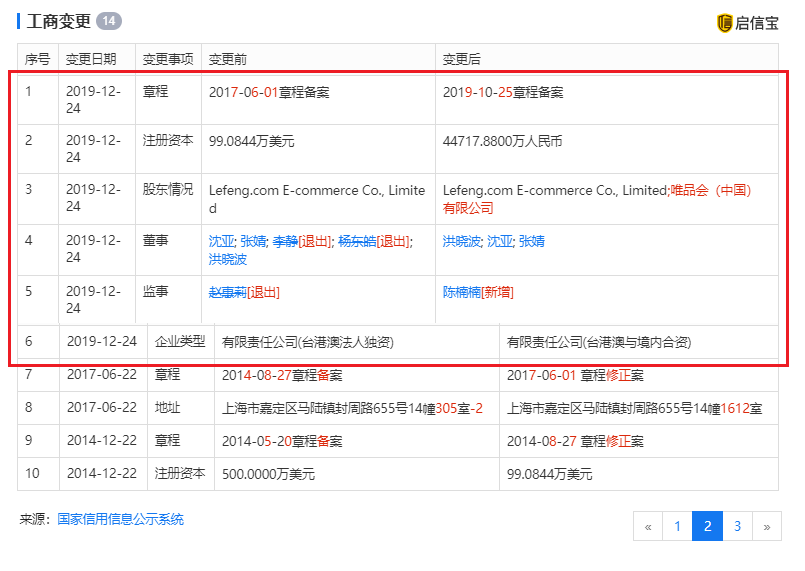Click the 变更事项 column header
The width and height of the screenshot is (805, 571).
coord(168,59)
